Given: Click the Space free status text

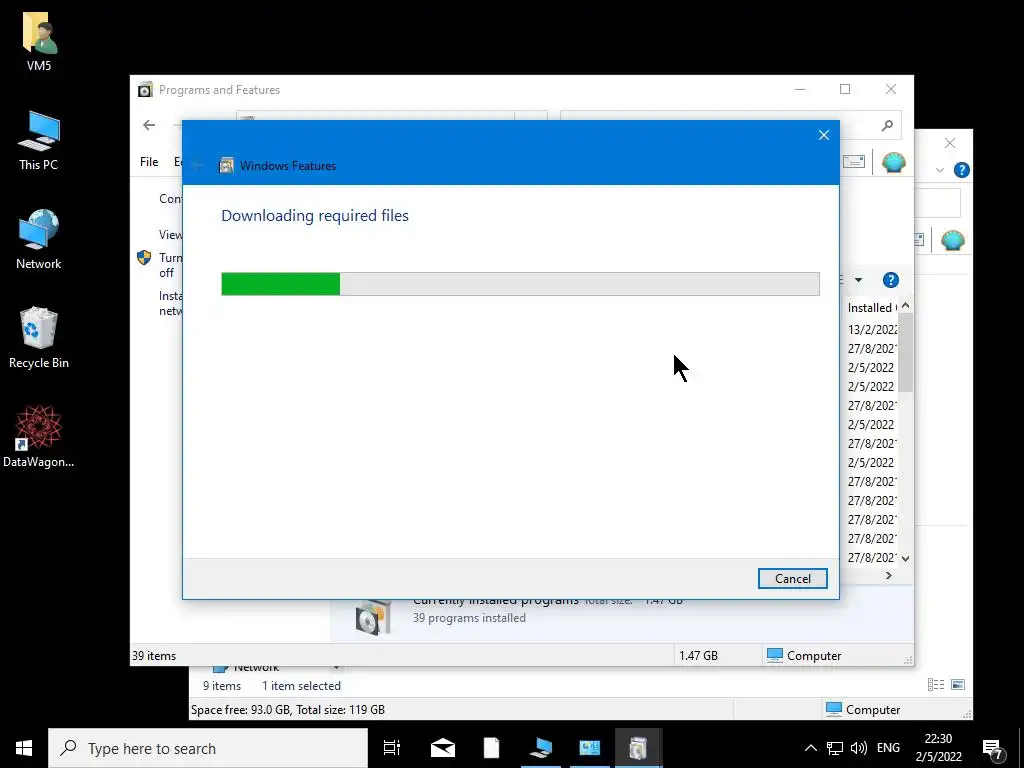Looking at the screenshot, I should [x=287, y=709].
